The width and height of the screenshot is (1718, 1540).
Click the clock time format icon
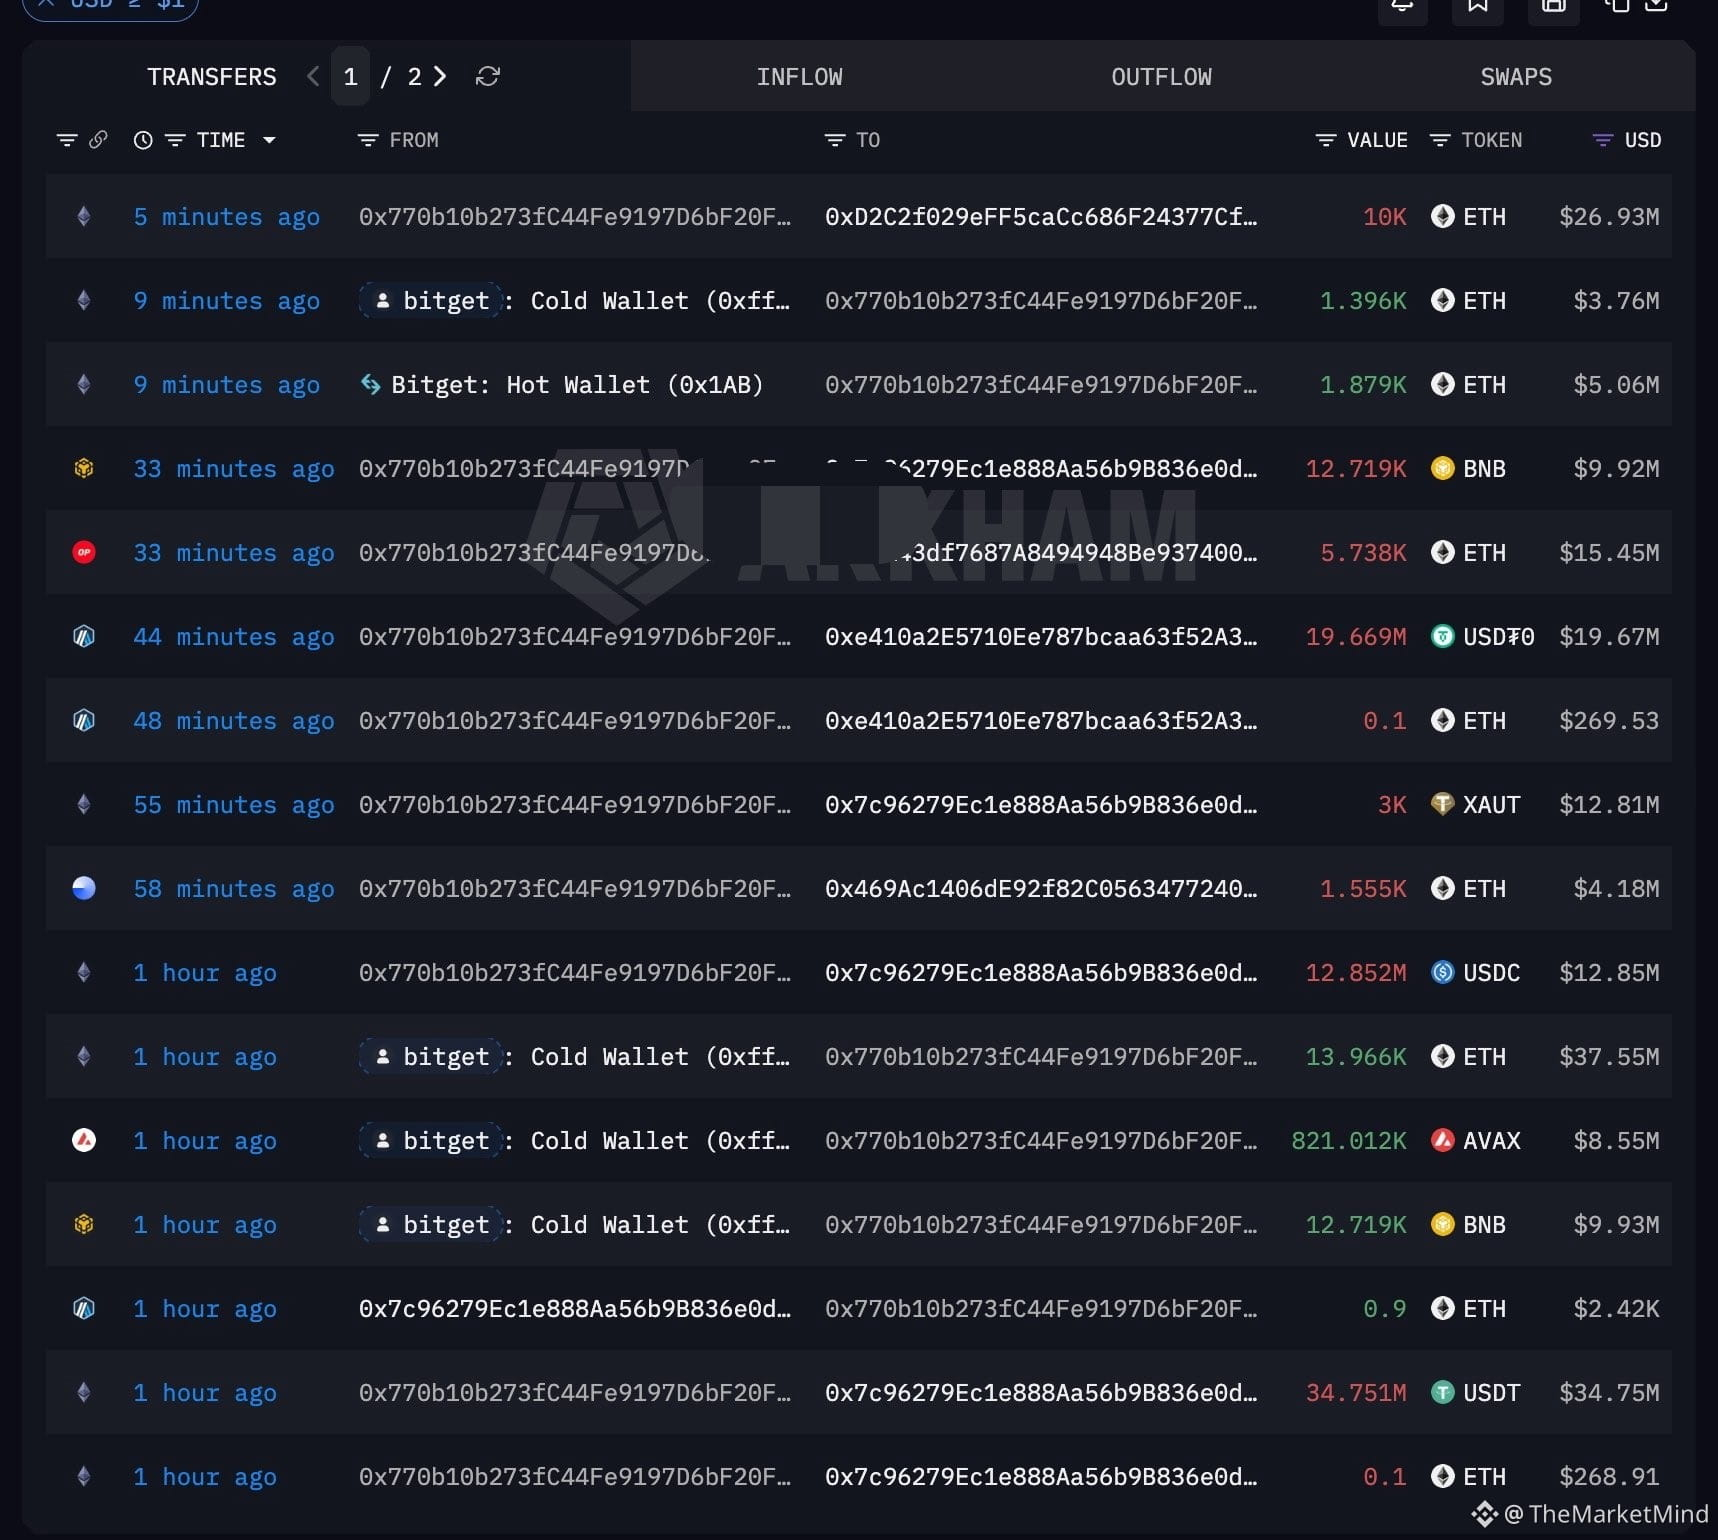tap(143, 140)
